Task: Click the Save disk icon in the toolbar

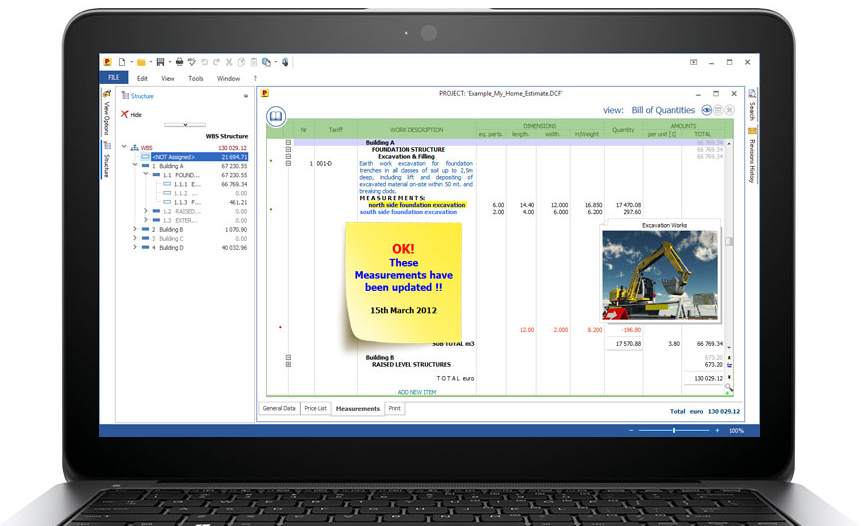Action: (160, 62)
